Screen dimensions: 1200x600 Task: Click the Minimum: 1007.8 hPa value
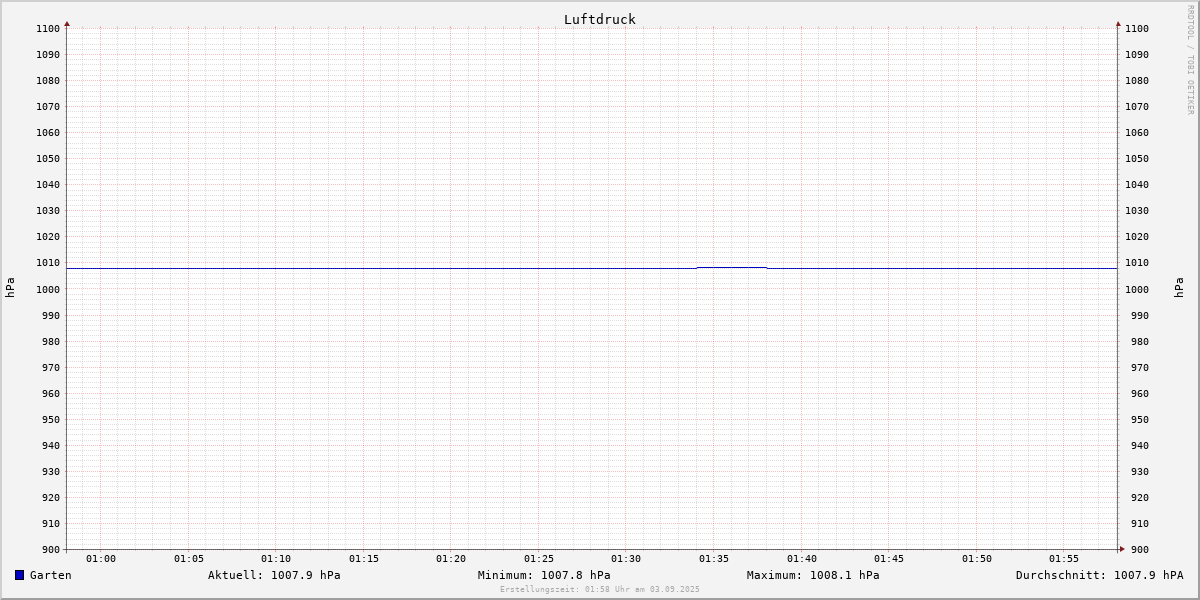544,575
